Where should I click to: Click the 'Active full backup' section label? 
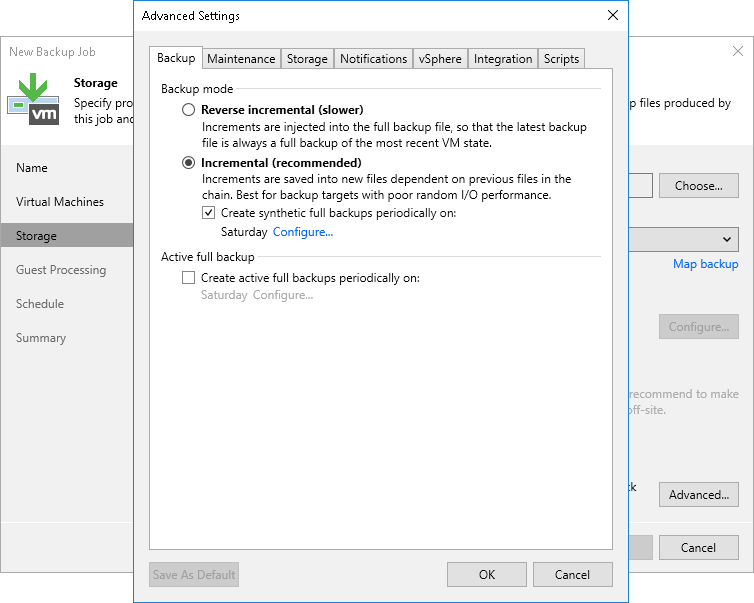(208, 257)
